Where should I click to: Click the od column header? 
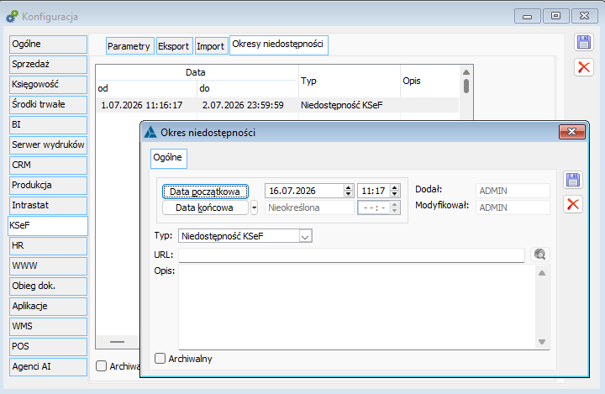coord(147,88)
